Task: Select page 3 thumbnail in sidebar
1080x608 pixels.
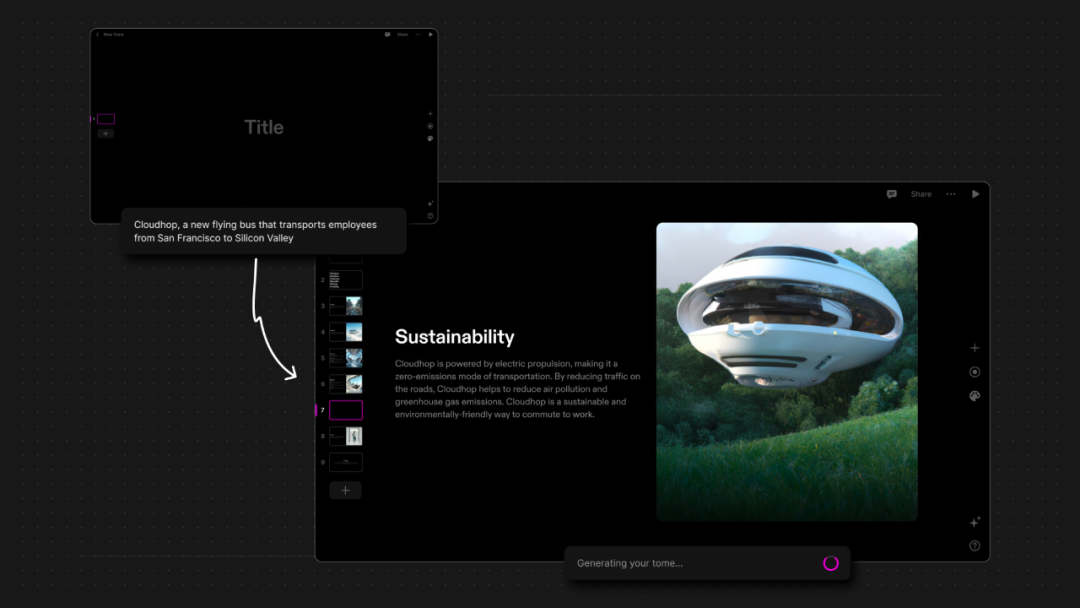Action: (346, 306)
